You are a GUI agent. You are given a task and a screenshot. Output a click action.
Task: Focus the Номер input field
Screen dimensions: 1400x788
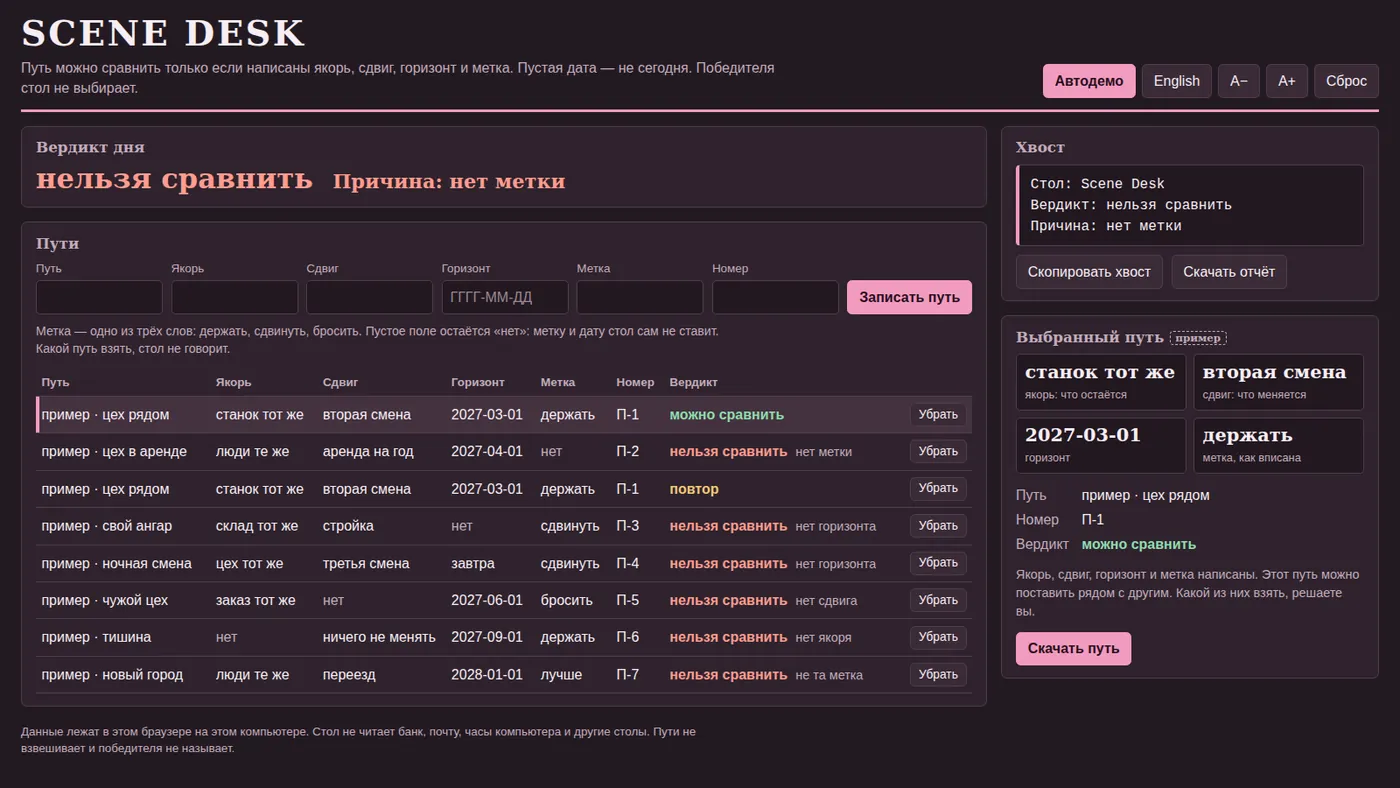775,297
